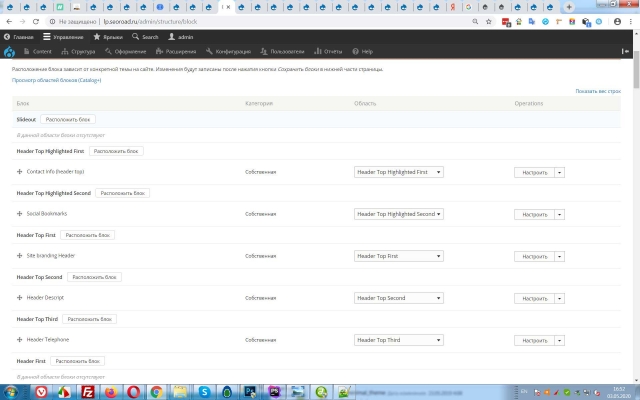Expand the Header Top Highlighted Second region select

(x=399, y=214)
